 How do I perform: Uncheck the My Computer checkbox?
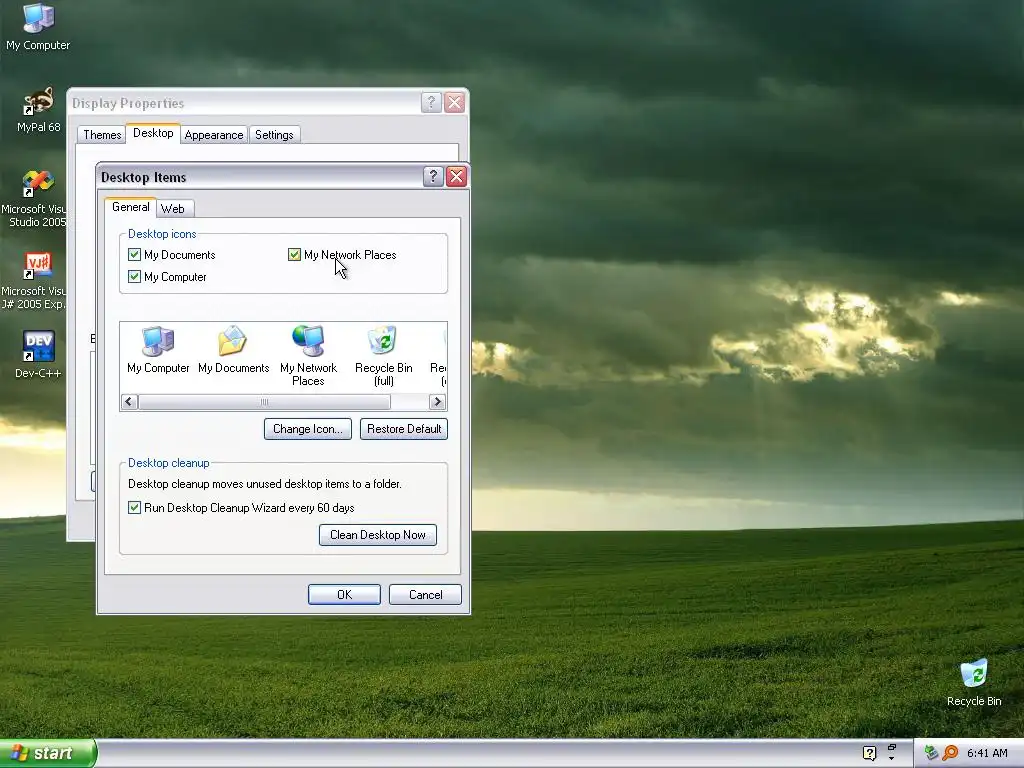click(135, 277)
